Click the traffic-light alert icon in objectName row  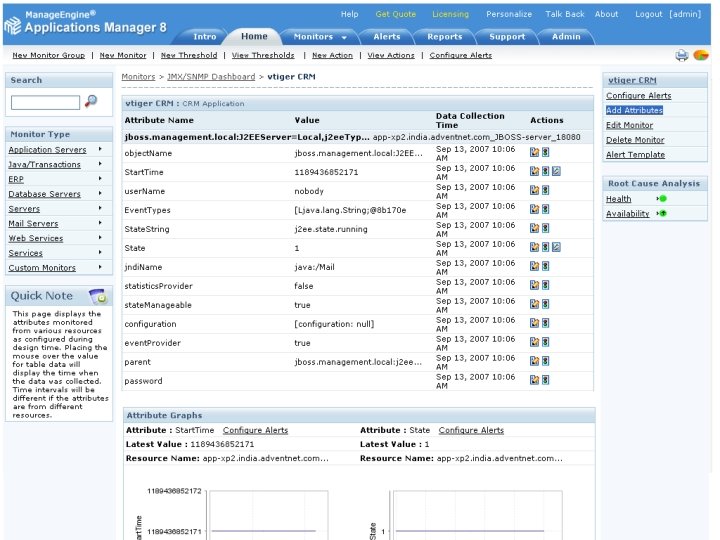coord(545,152)
